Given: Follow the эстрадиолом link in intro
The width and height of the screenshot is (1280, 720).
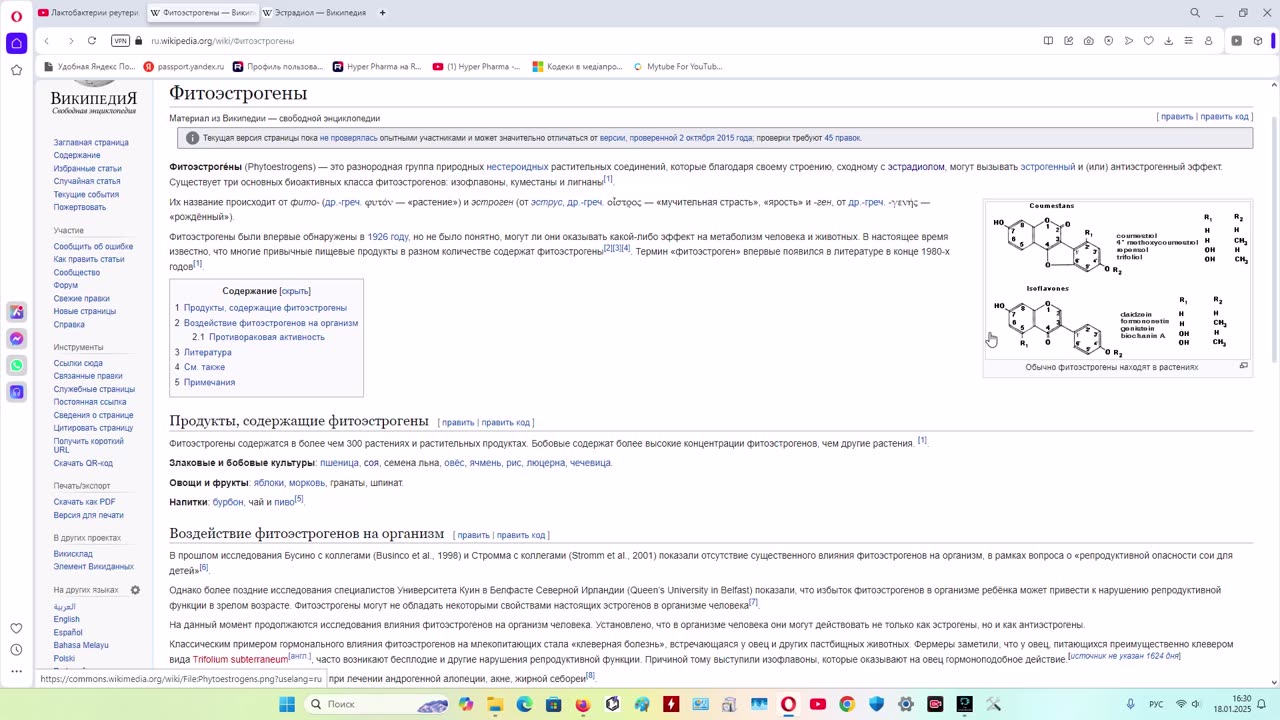Looking at the screenshot, I should [916, 167].
